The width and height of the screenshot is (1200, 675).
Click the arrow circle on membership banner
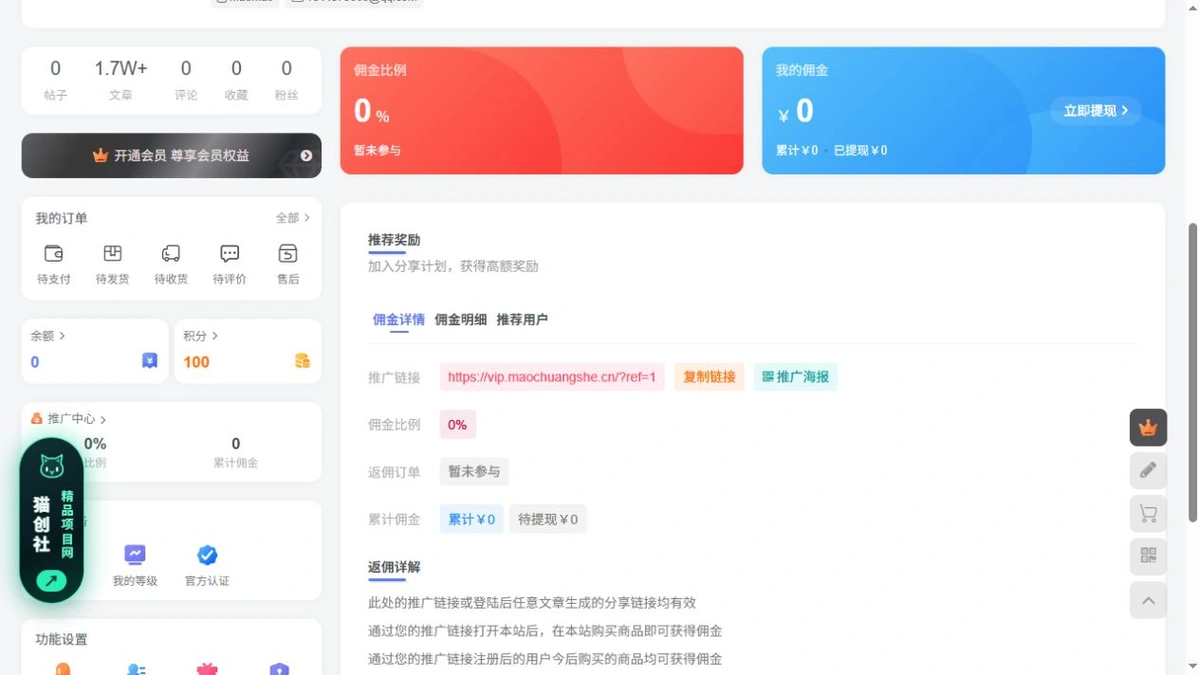click(306, 156)
